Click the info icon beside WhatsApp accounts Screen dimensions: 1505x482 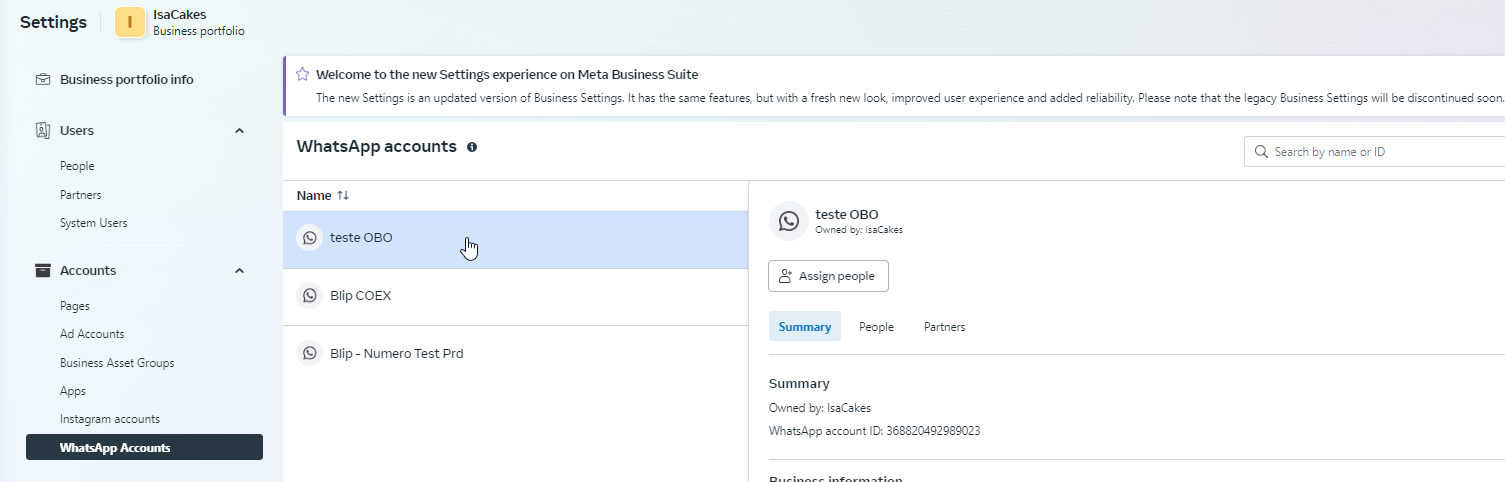[x=472, y=147]
